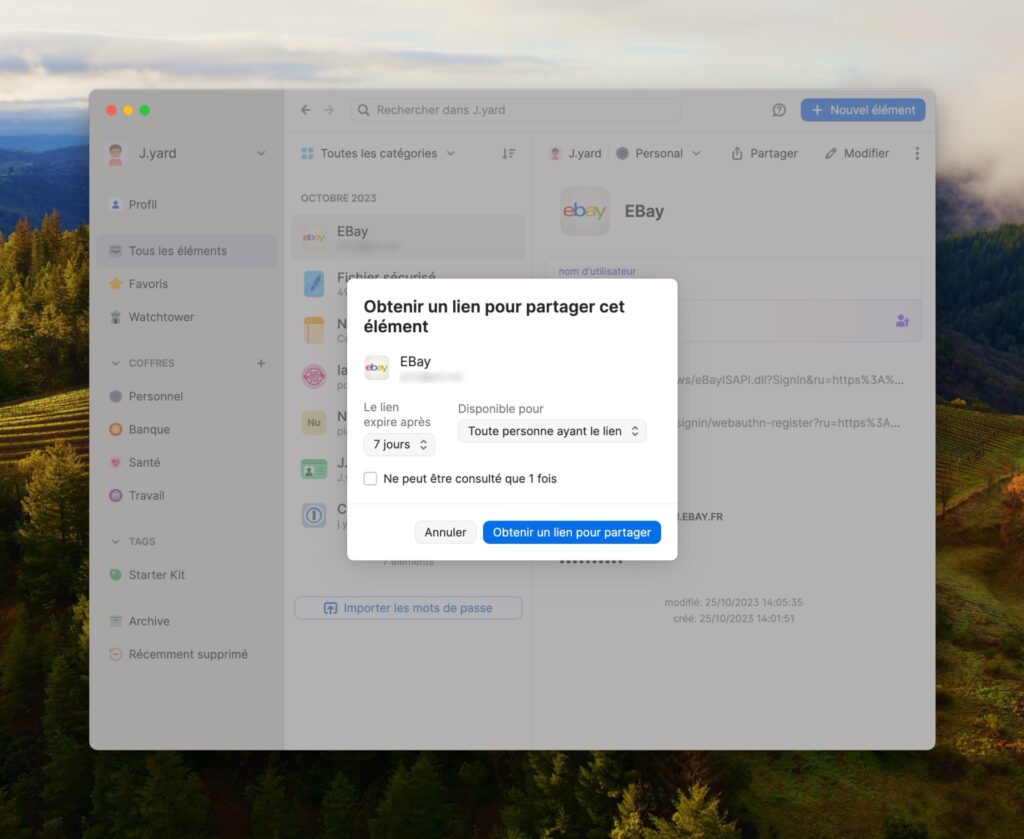Open 'Récemment supprimé' in sidebar
Image resolution: width=1024 pixels, height=839 pixels.
(186, 654)
